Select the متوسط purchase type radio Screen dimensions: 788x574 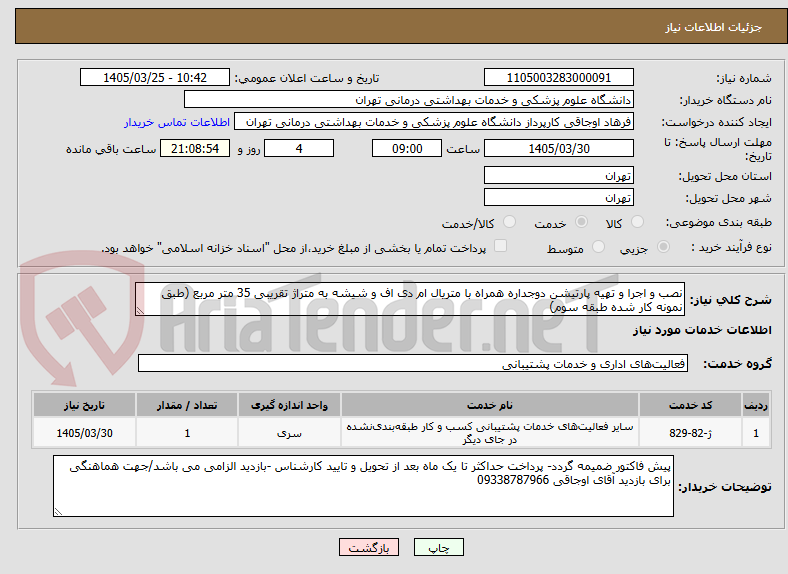click(598, 247)
